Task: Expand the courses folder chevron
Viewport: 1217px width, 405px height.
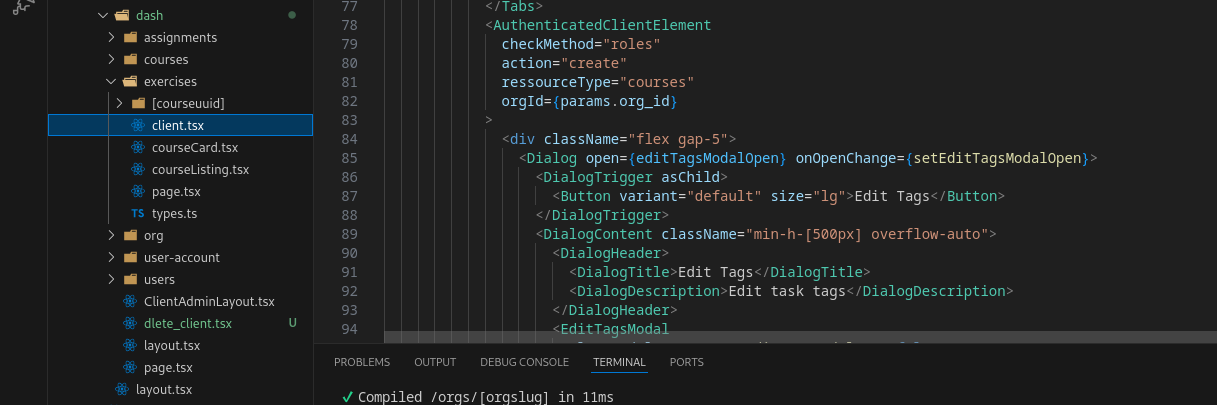Action: [112, 60]
